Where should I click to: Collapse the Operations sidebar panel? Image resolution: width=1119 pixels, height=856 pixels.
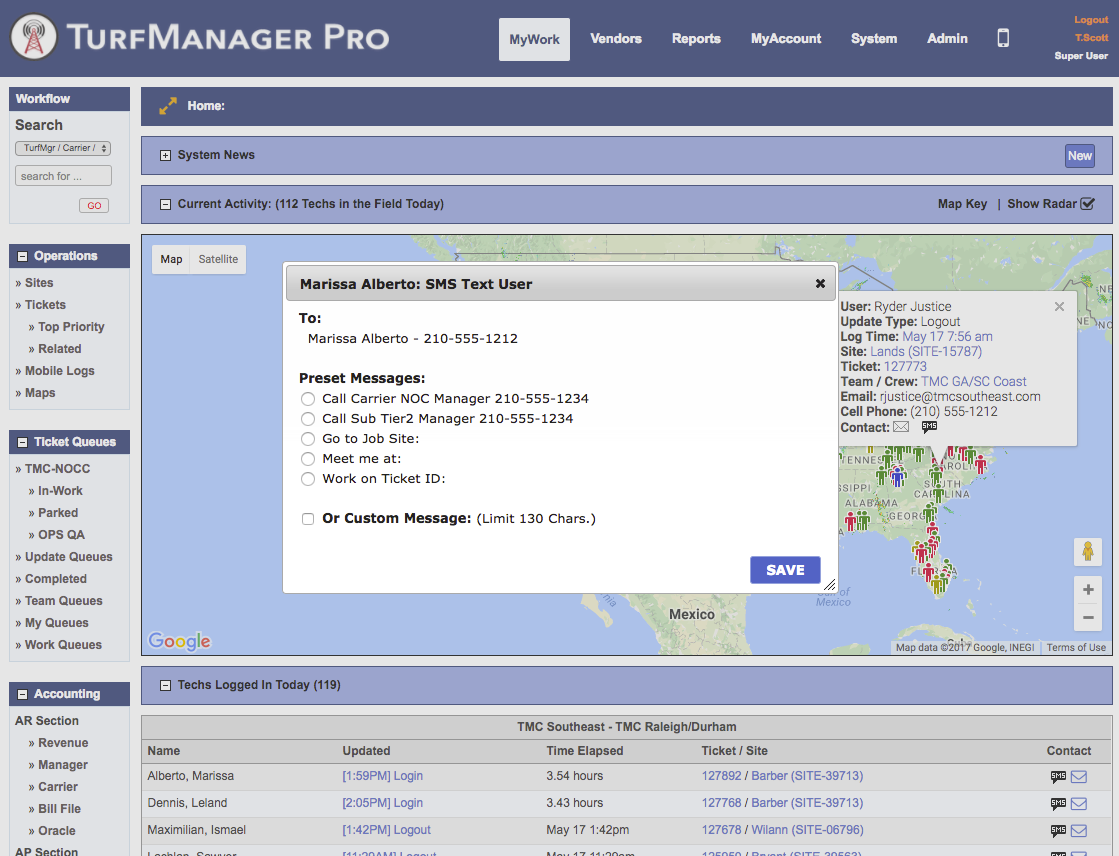(x=22, y=256)
